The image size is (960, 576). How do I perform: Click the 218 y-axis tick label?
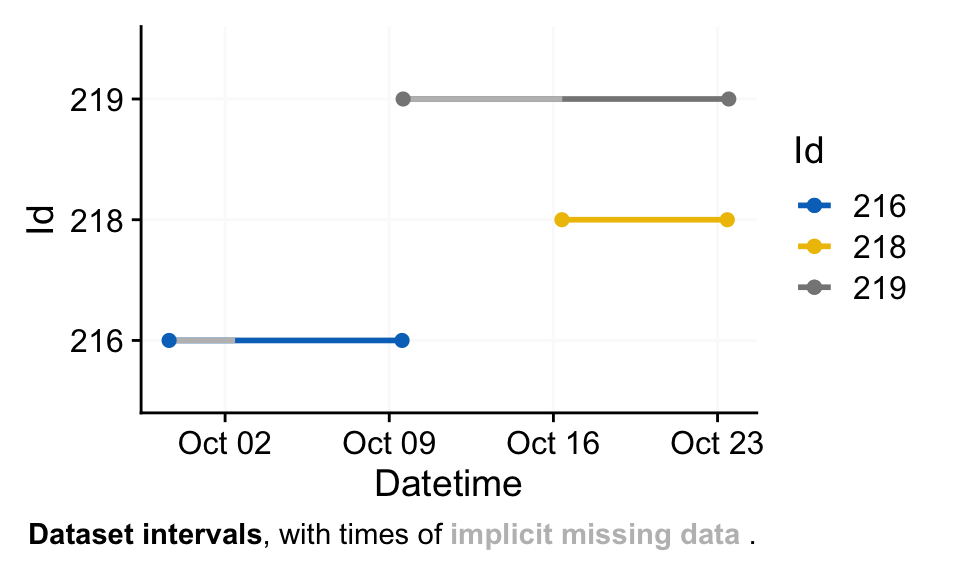96,220
